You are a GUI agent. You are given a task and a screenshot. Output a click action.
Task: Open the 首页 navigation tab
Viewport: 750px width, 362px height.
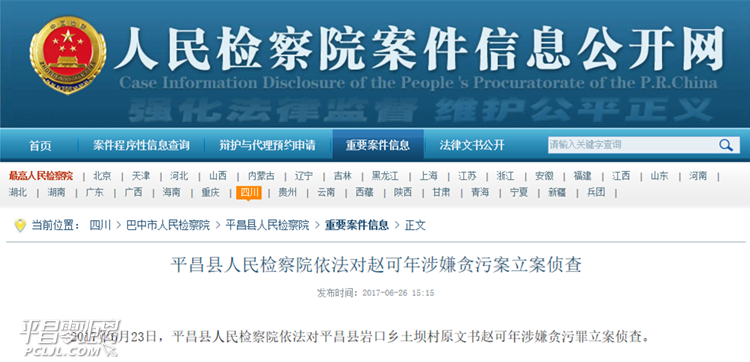(40, 145)
